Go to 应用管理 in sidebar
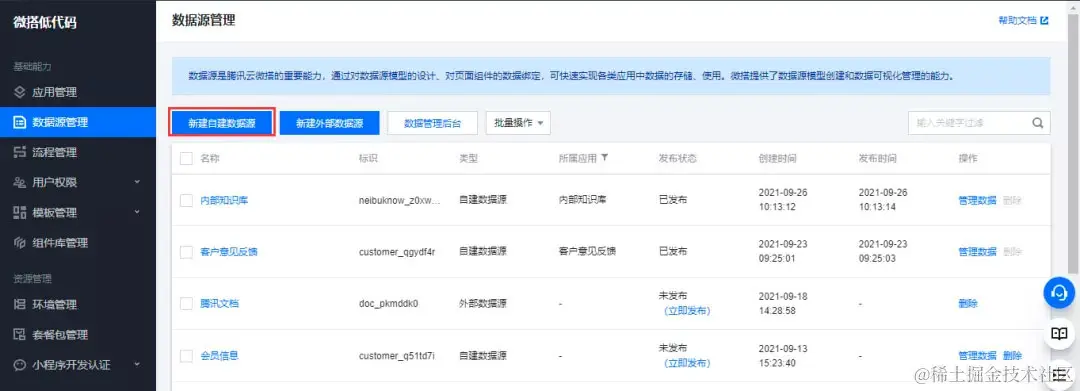Image resolution: width=1080 pixels, height=391 pixels. click(78, 92)
